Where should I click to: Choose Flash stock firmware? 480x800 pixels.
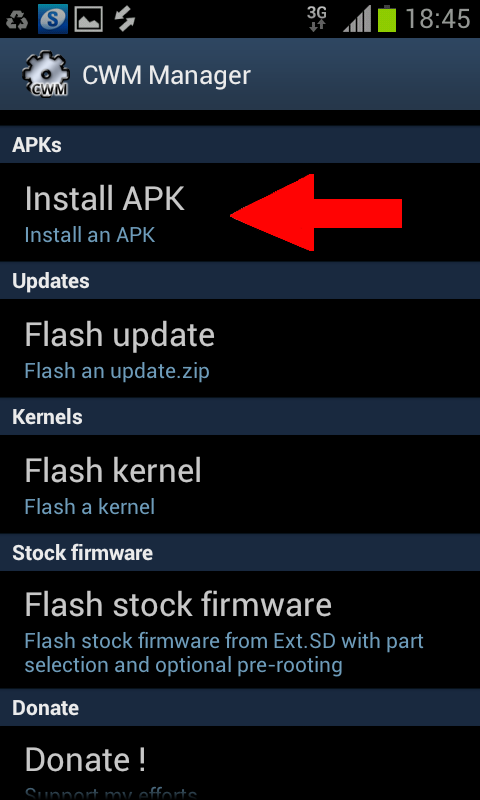(x=240, y=630)
